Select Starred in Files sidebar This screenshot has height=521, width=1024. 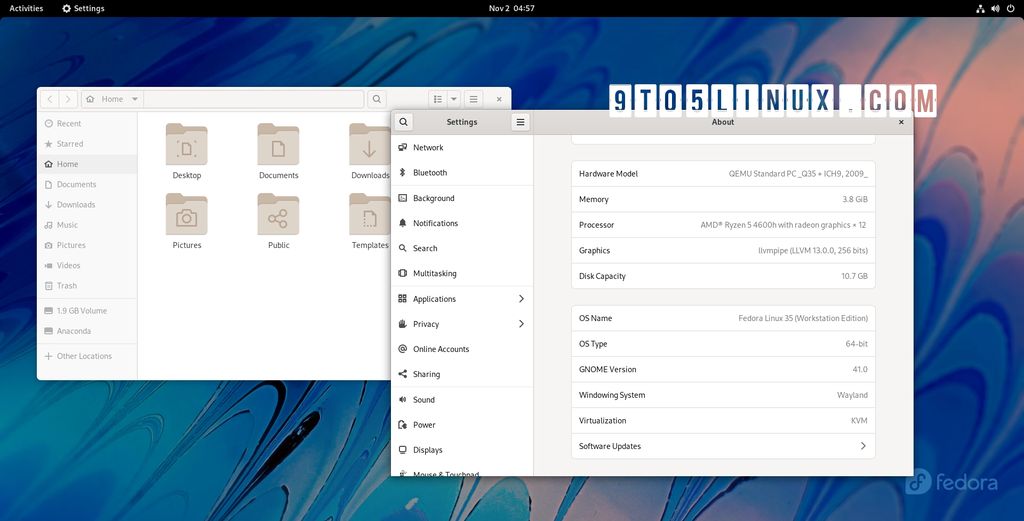(x=87, y=144)
